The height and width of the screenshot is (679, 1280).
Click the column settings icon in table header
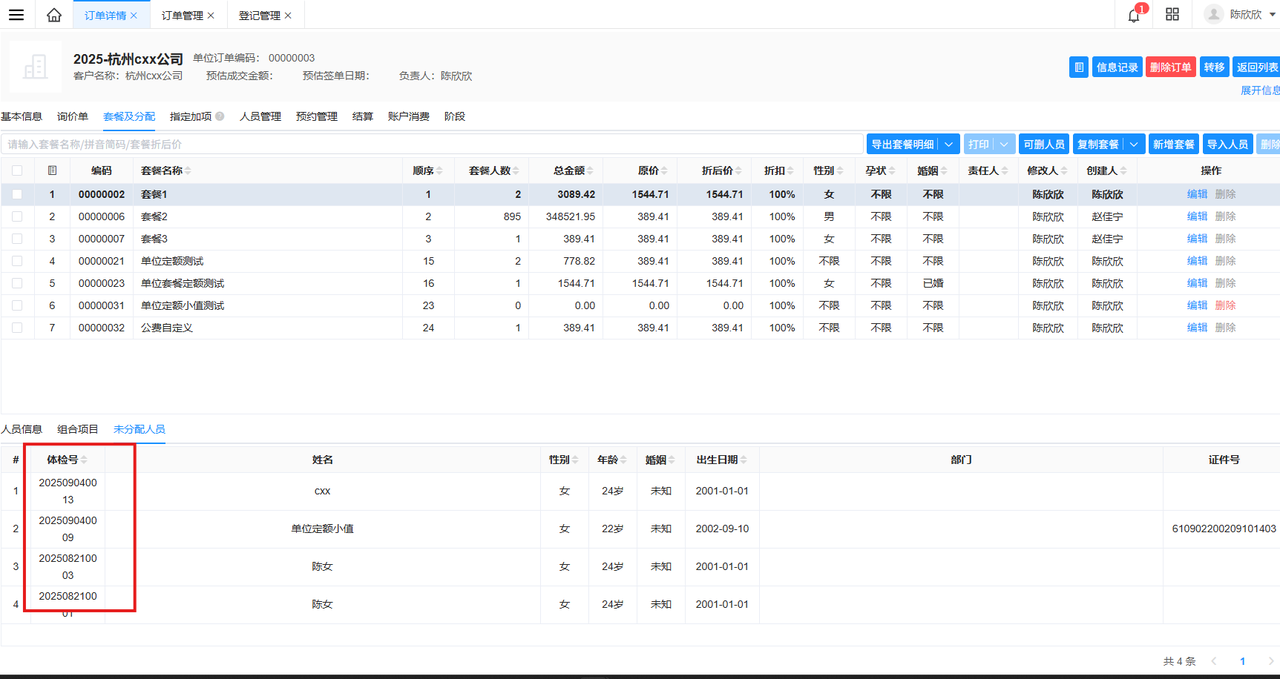[52, 171]
